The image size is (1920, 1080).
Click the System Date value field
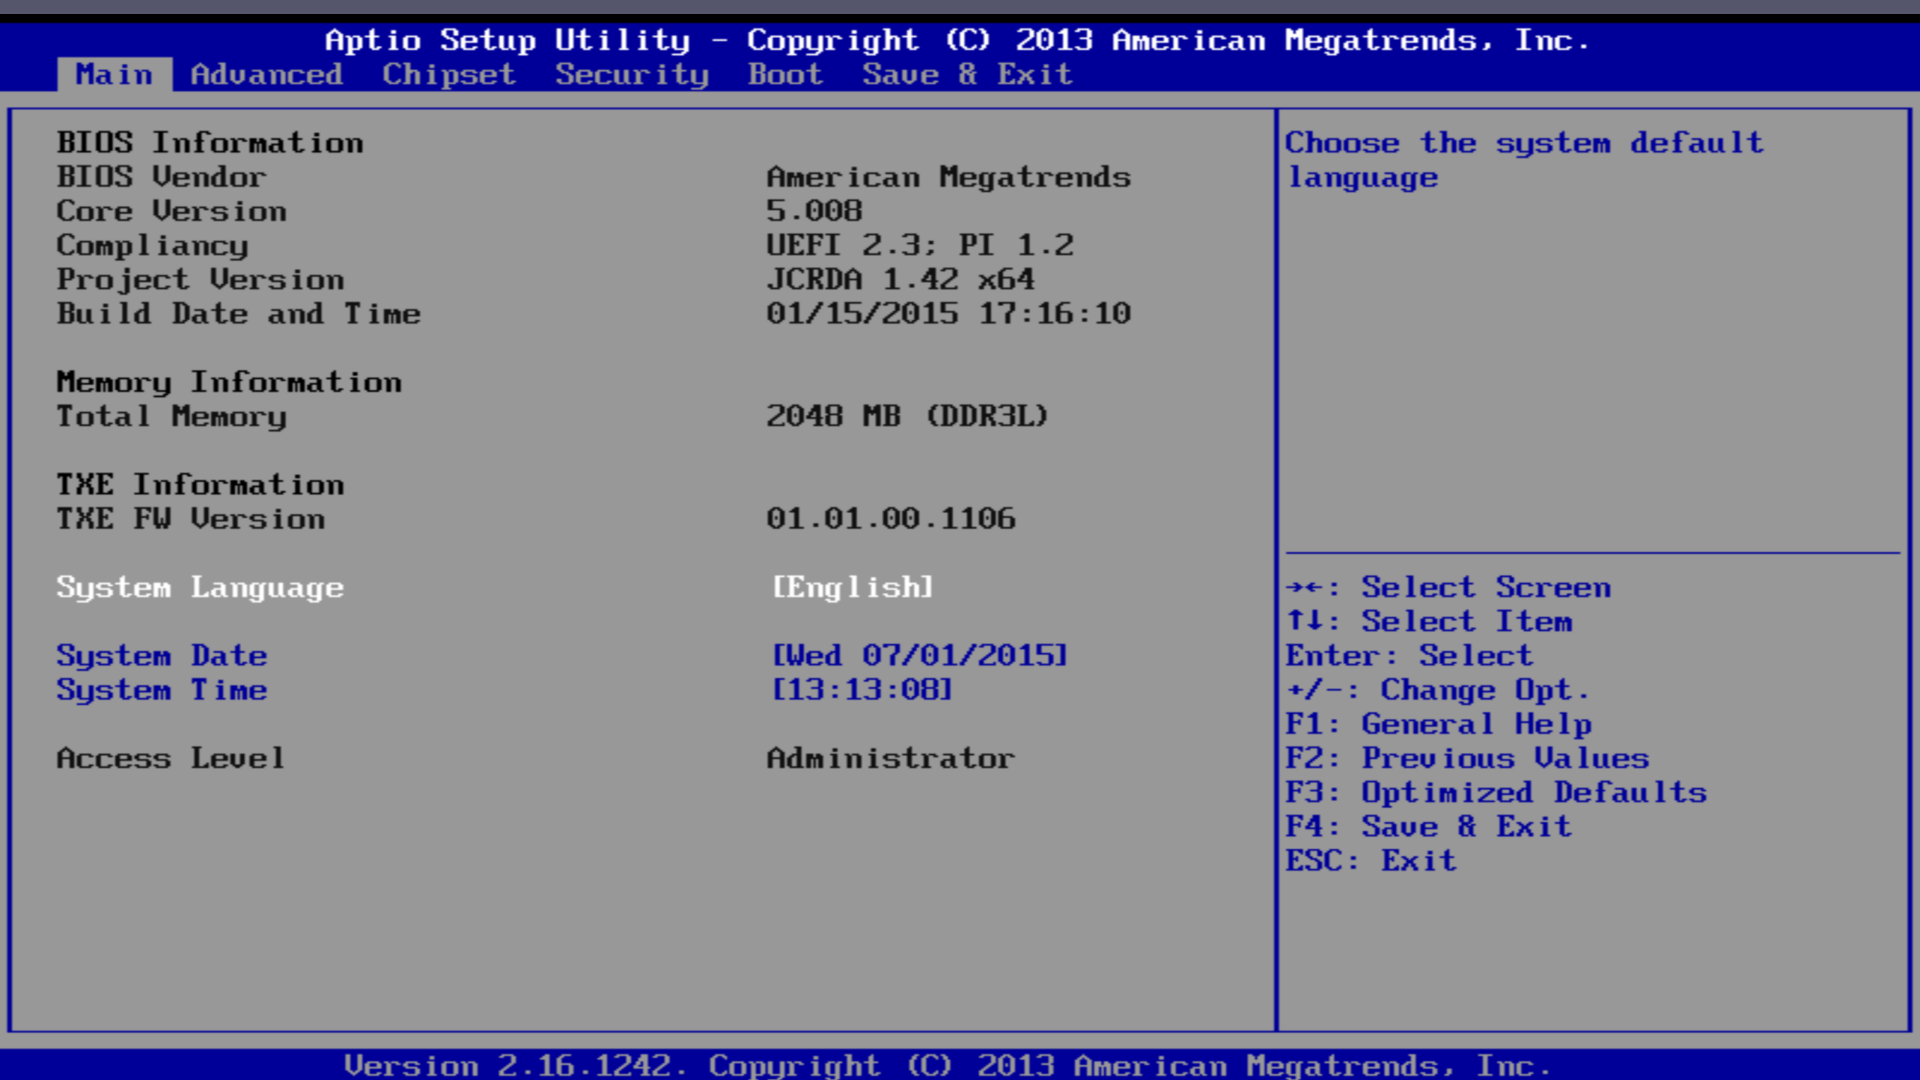[919, 655]
